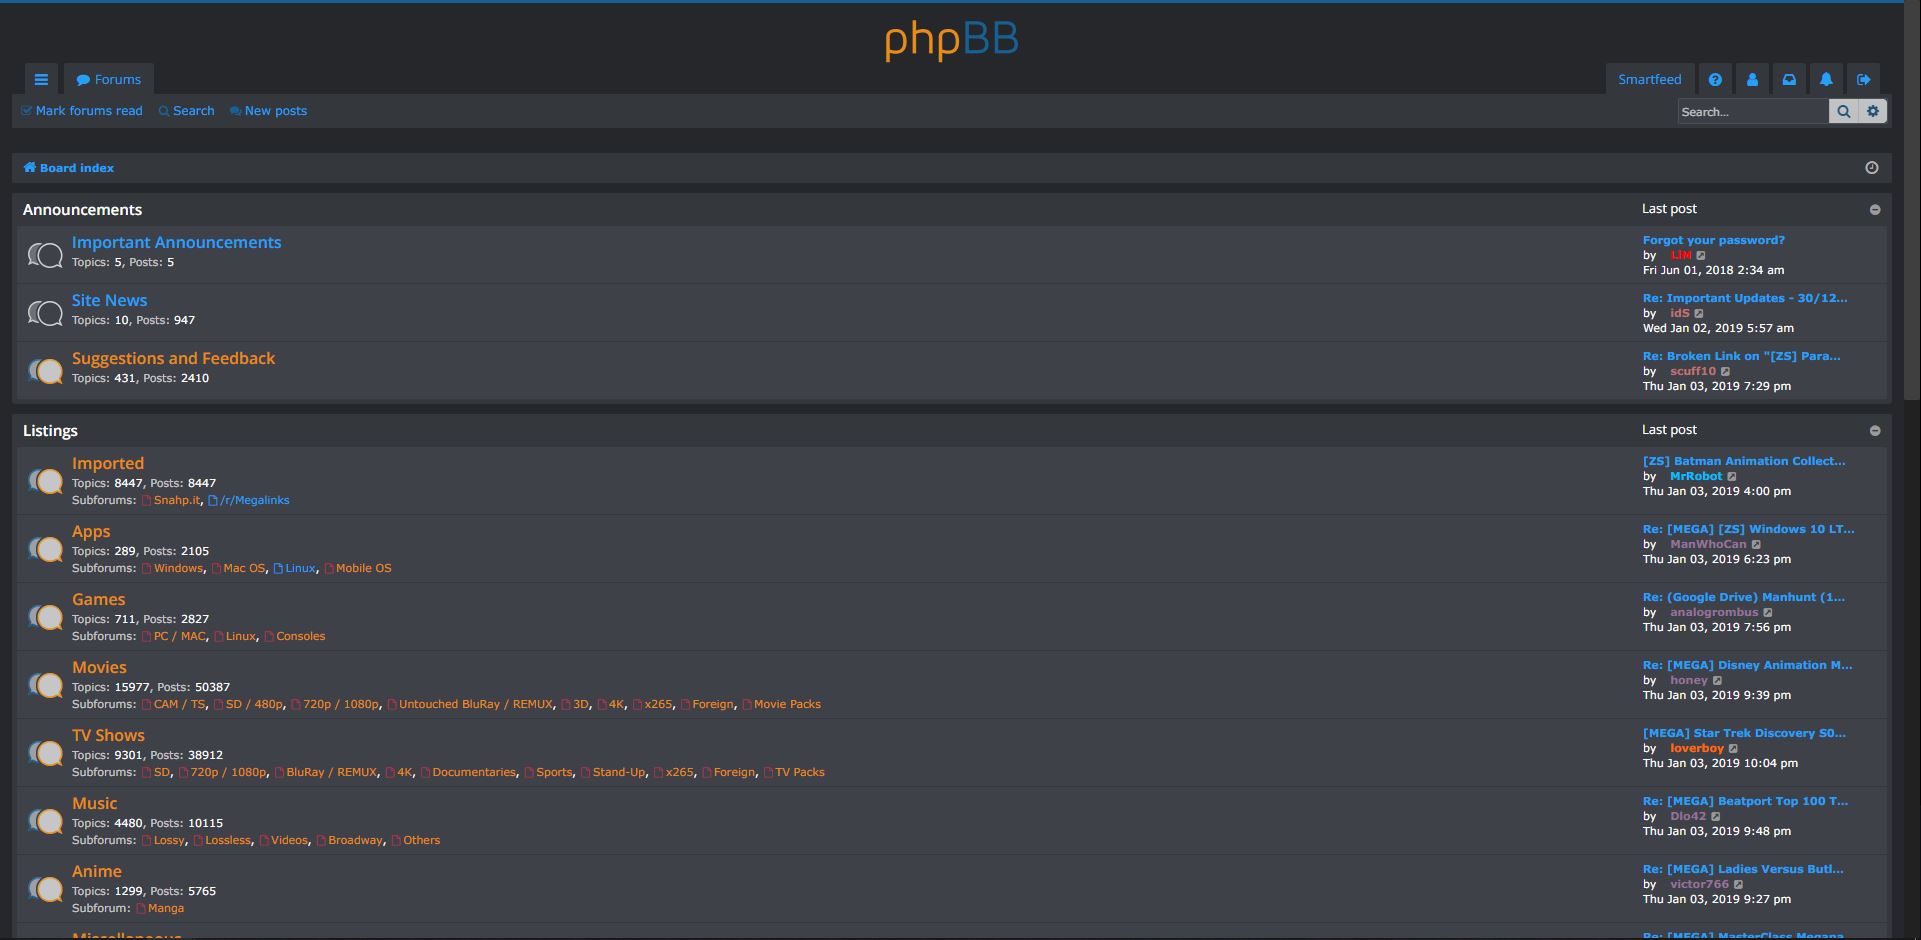The image size is (1921, 940).
Task: Click the Music forum status icon
Action: (x=45, y=821)
